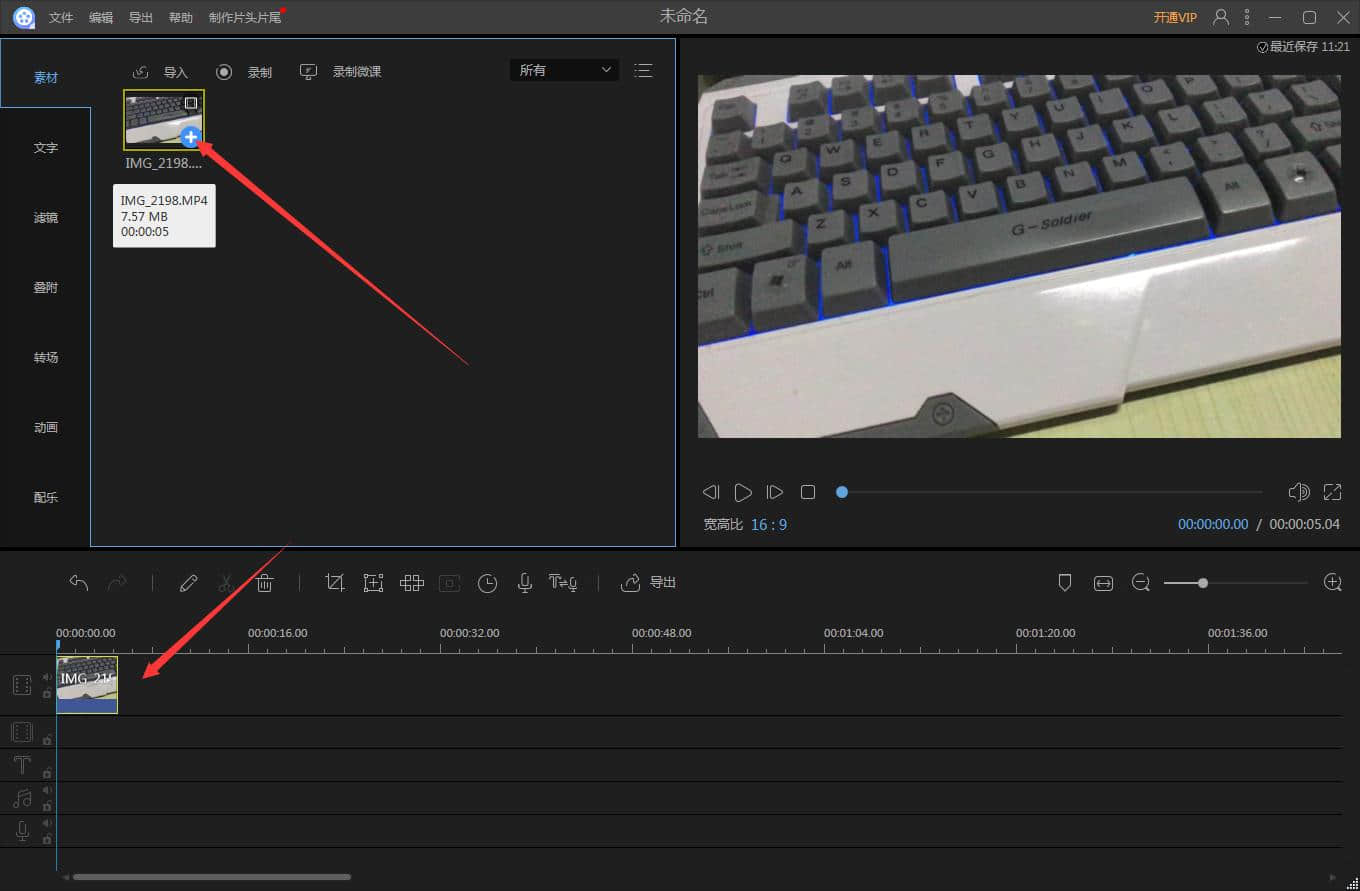Click the crop tool icon in timeline toolbar

[335, 583]
